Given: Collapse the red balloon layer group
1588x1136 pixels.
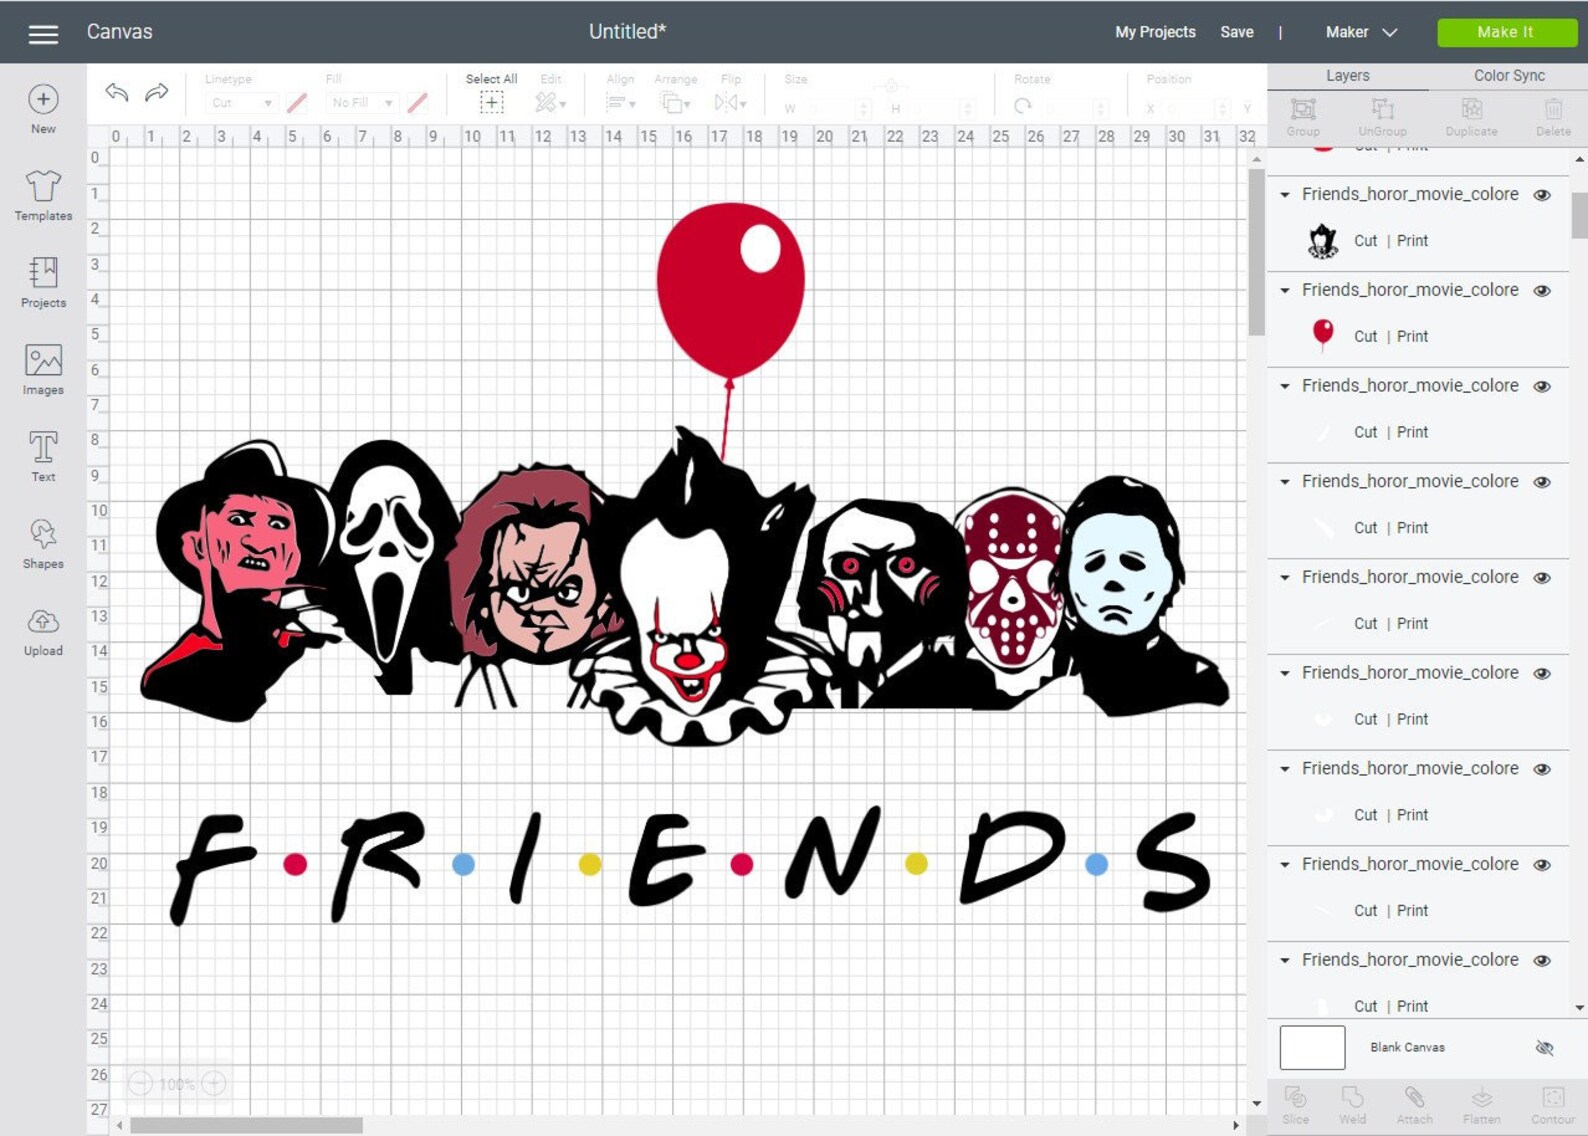Looking at the screenshot, I should (x=1285, y=290).
